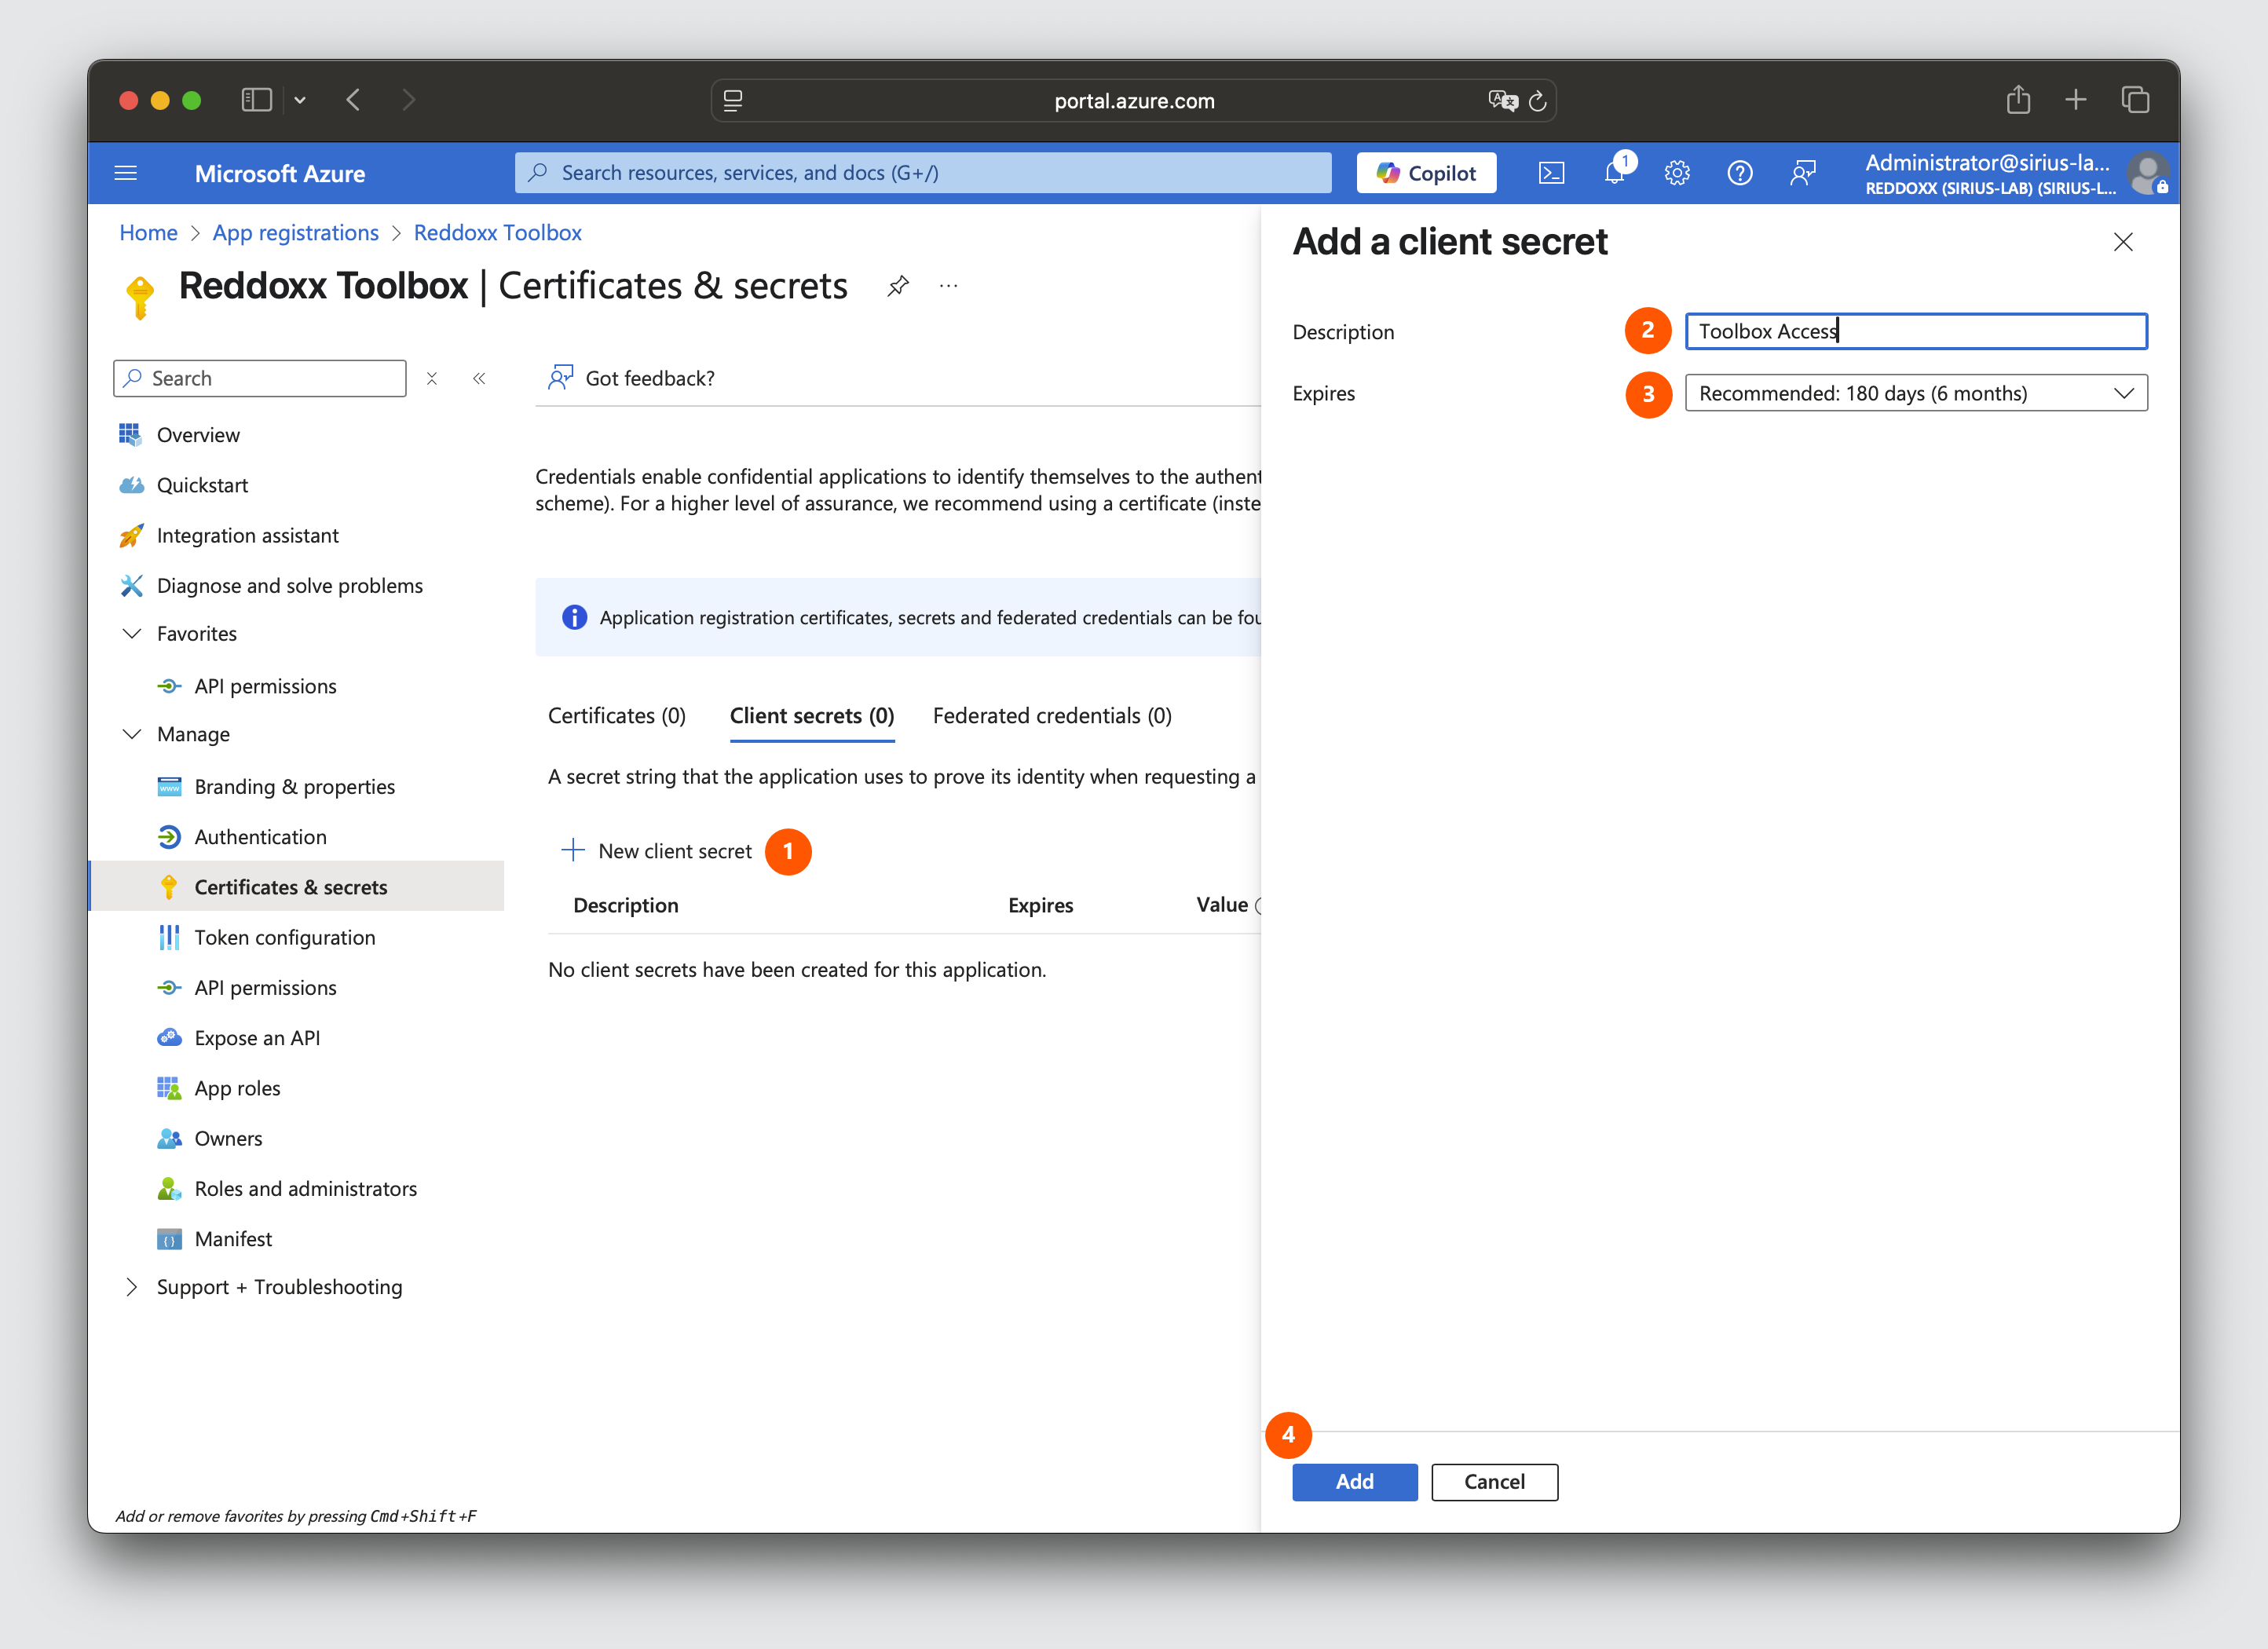Open the notifications bell
Viewport: 2268px width, 1649px height.
point(1614,173)
